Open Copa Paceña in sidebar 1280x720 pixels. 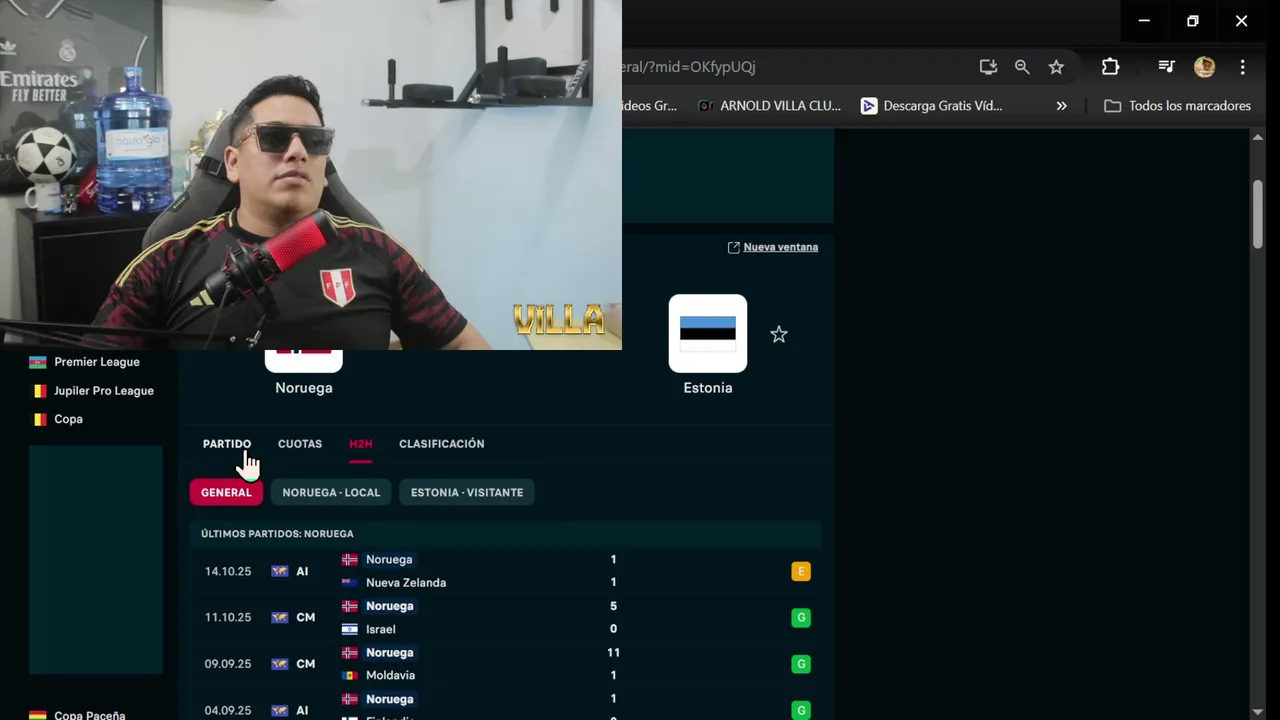pos(90,715)
